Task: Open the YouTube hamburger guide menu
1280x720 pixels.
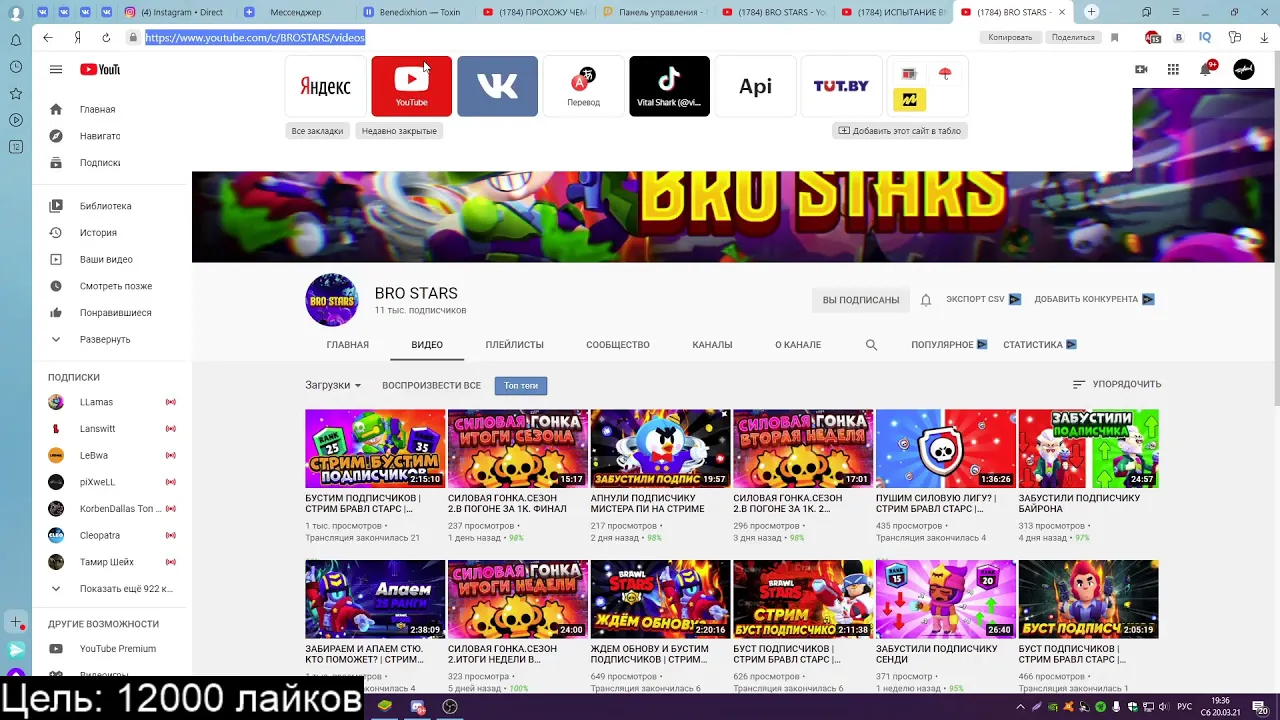Action: 56,70
